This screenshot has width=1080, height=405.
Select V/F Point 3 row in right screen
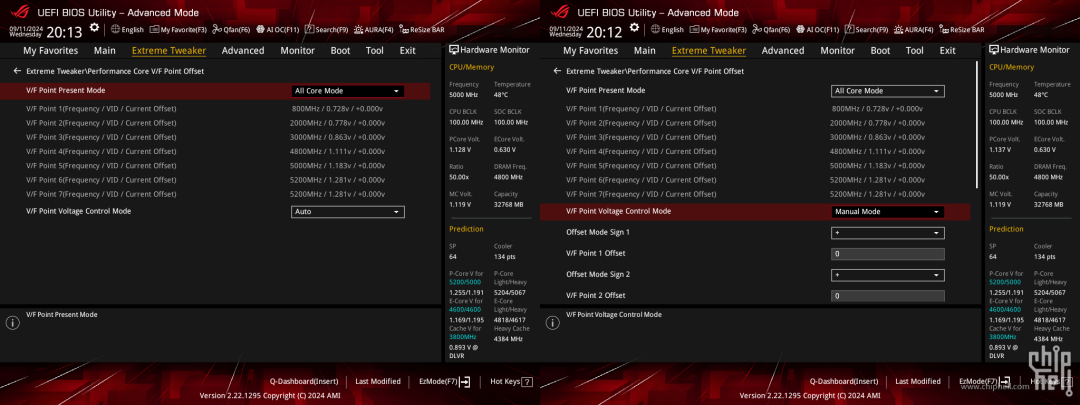point(755,137)
